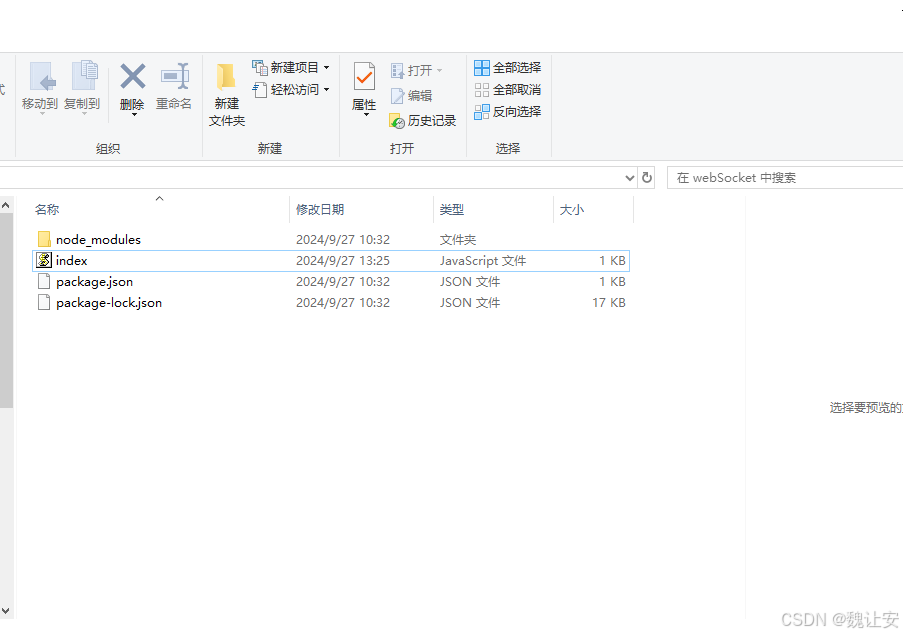Click the refresh icon beside the address bar

(647, 177)
